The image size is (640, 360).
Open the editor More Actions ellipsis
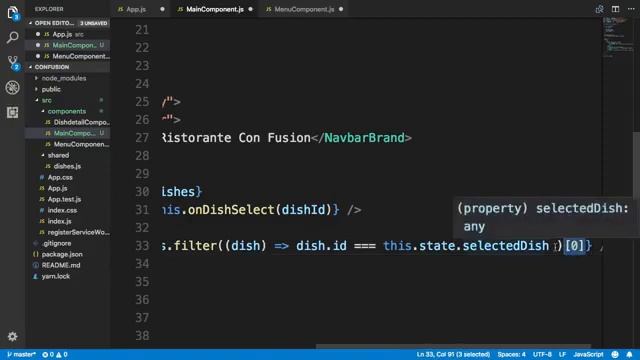tap(631, 9)
